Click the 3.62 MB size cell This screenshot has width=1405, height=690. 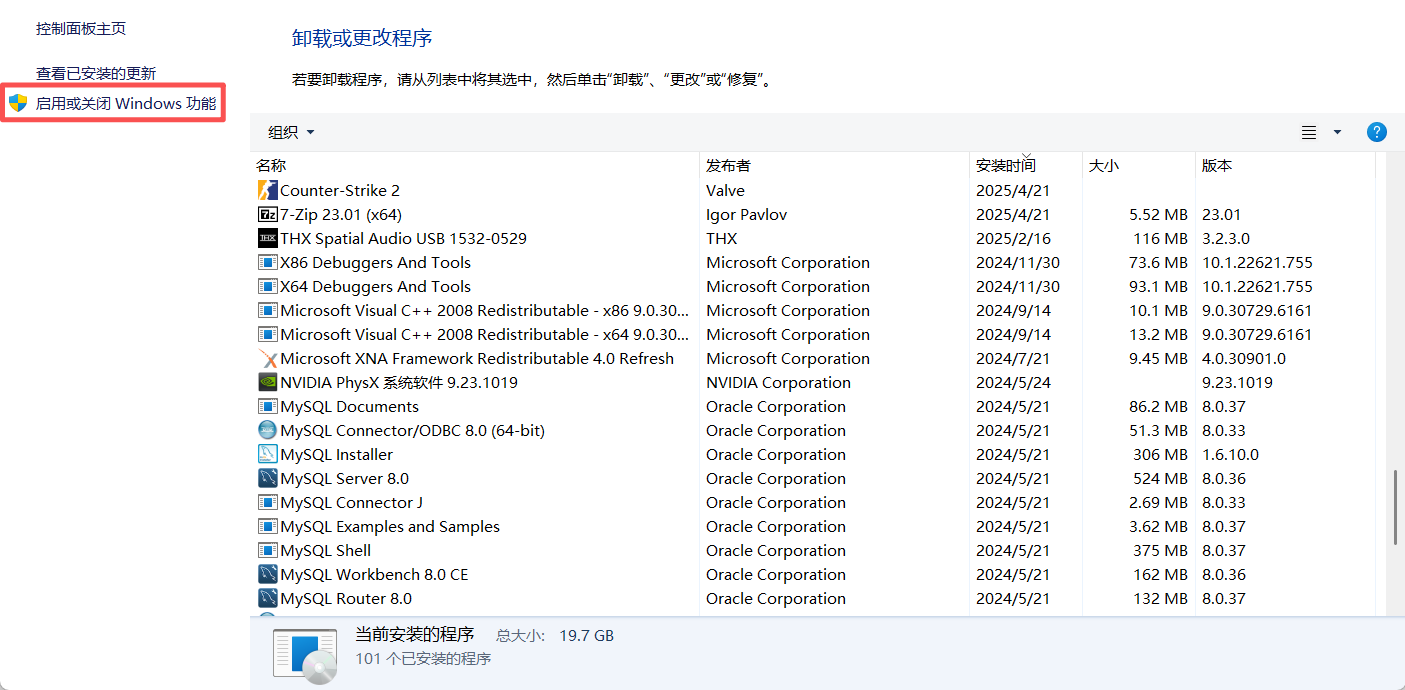(1158, 526)
